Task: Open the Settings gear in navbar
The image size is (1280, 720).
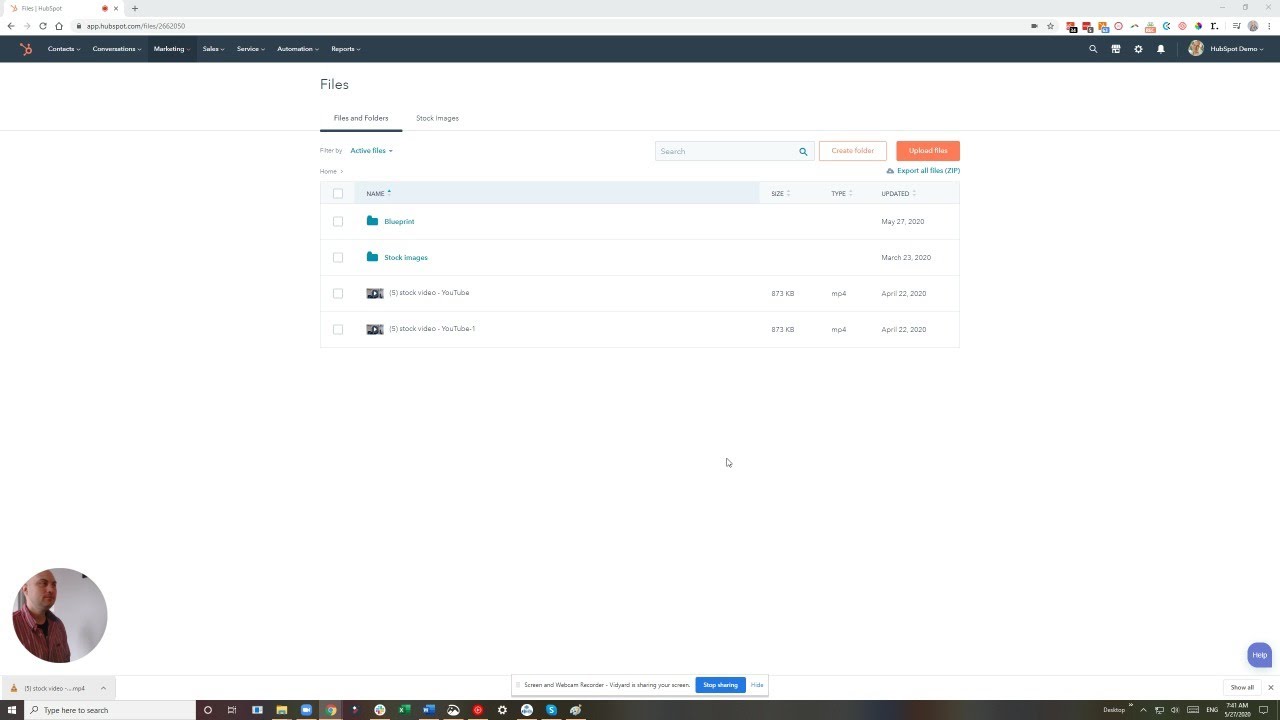Action: click(1138, 49)
